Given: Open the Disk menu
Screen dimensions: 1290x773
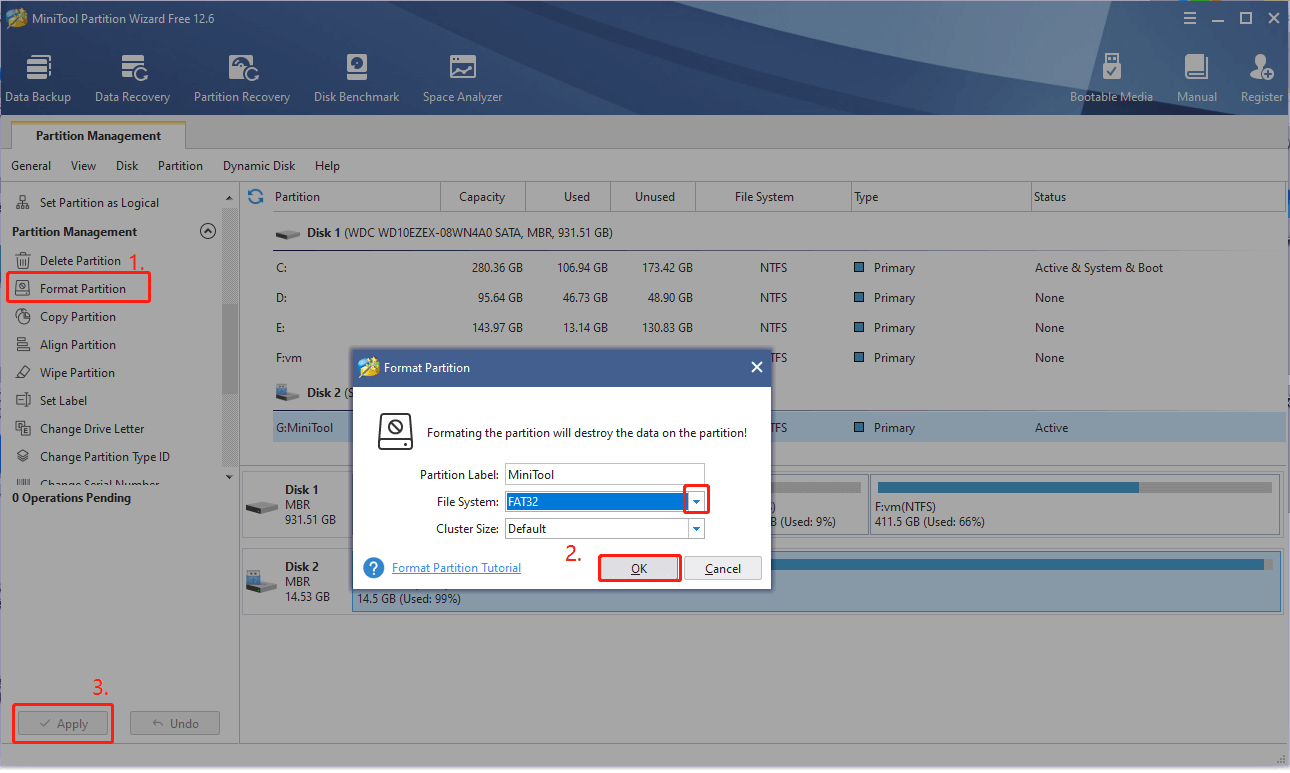Looking at the screenshot, I should point(127,166).
